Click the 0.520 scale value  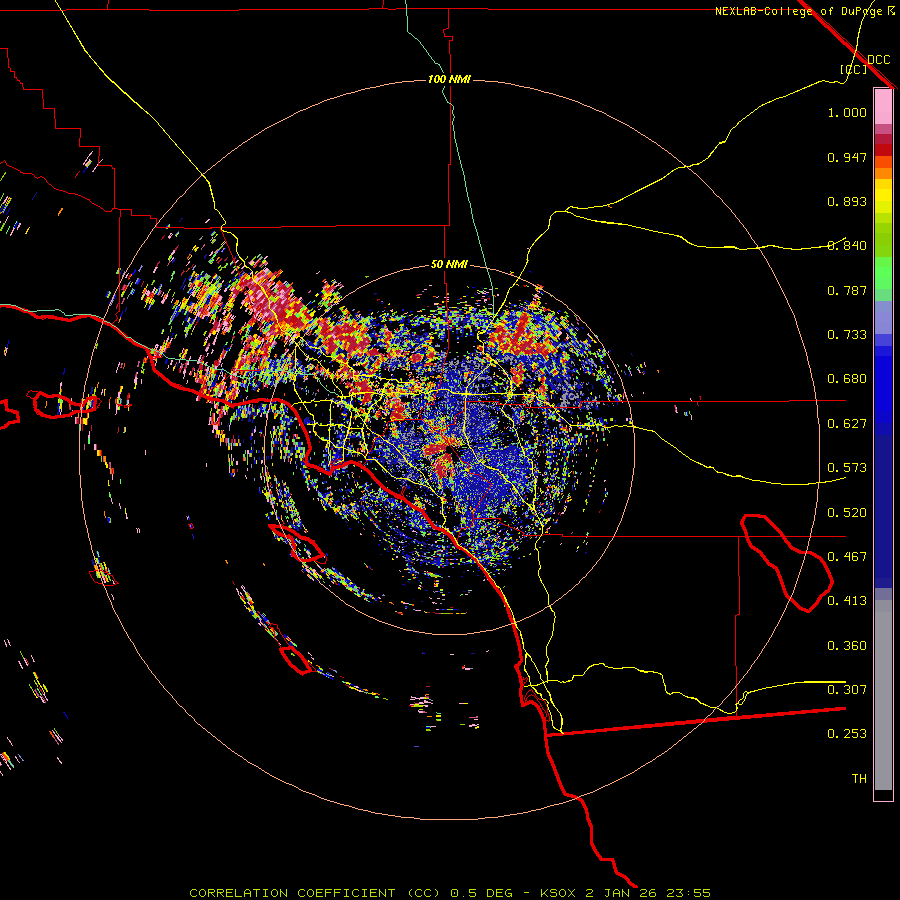[x=847, y=513]
